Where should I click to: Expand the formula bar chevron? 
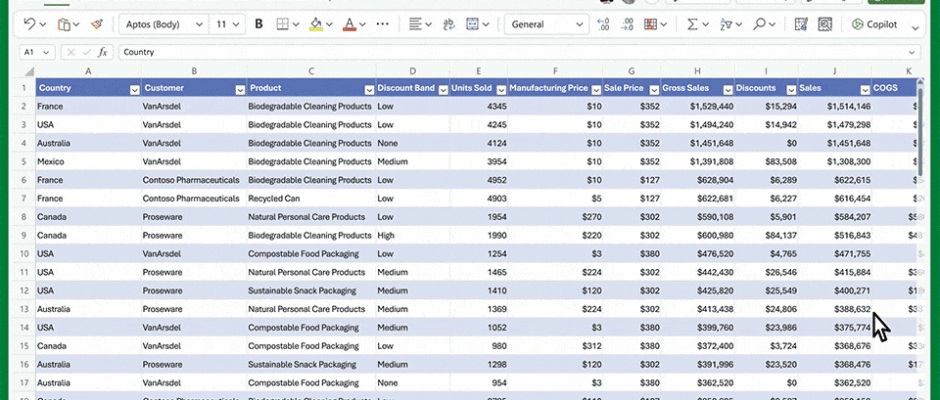[x=912, y=52]
